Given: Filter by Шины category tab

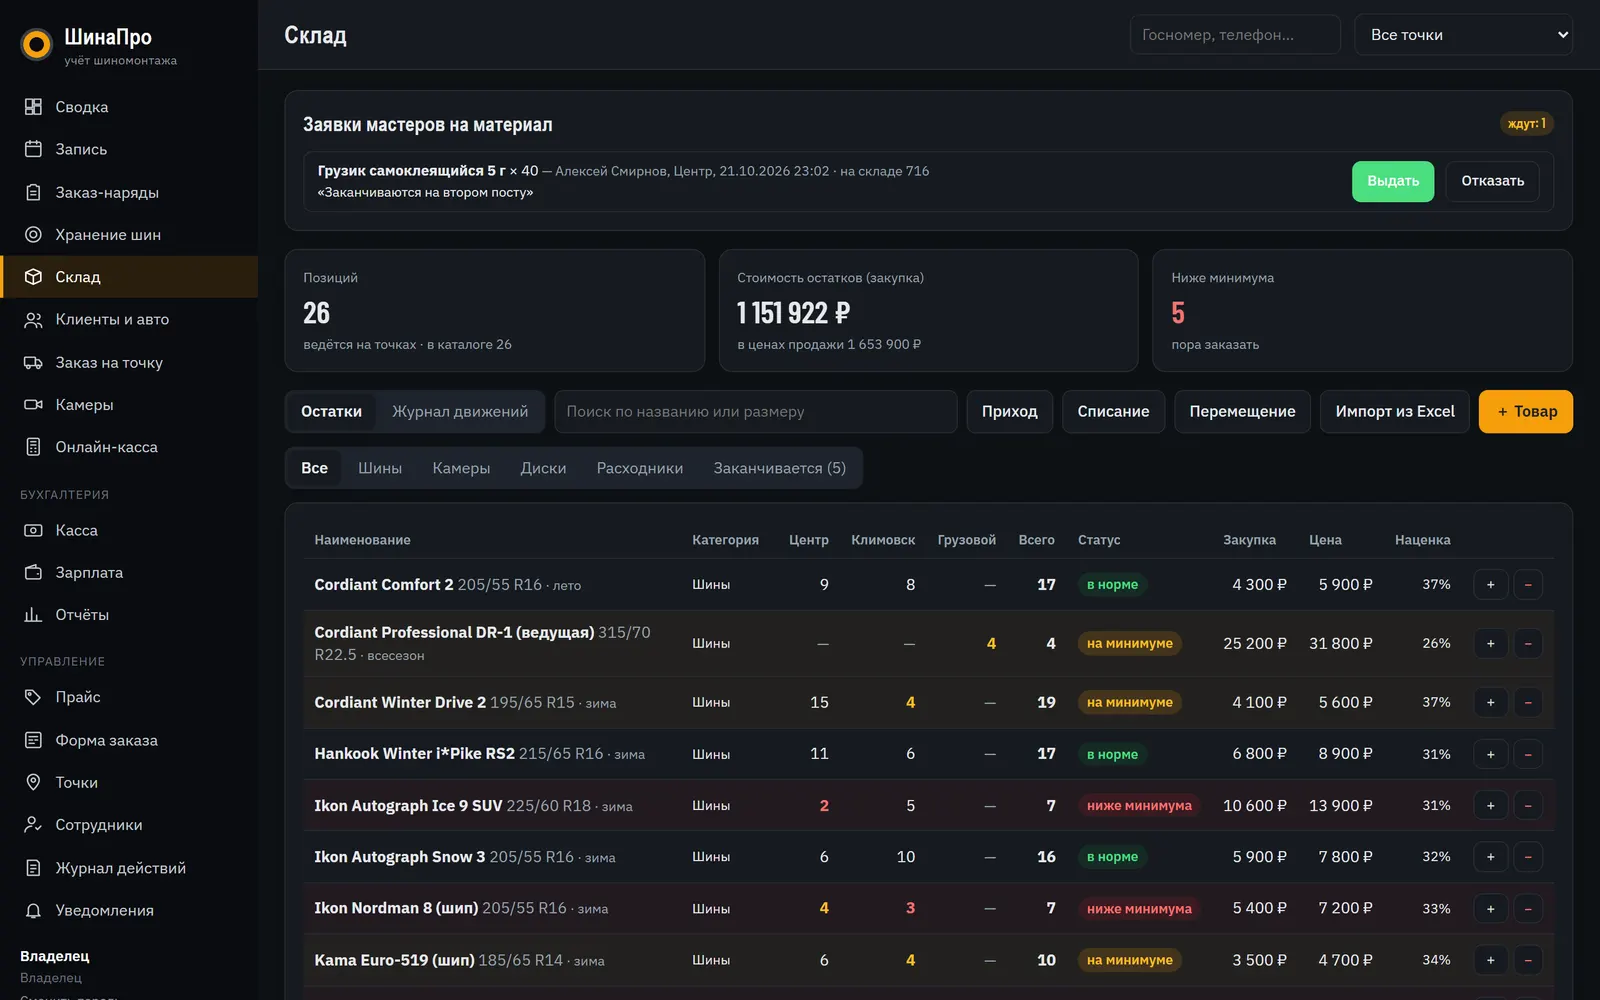Looking at the screenshot, I should click(x=380, y=468).
